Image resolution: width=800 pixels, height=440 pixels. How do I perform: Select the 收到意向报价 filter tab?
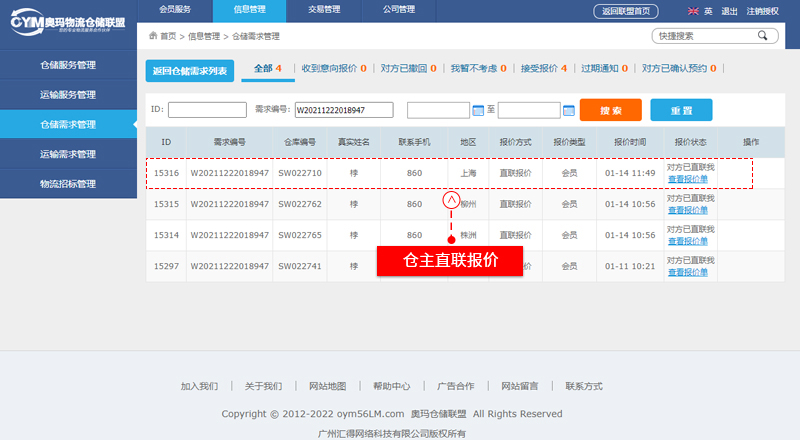point(333,69)
